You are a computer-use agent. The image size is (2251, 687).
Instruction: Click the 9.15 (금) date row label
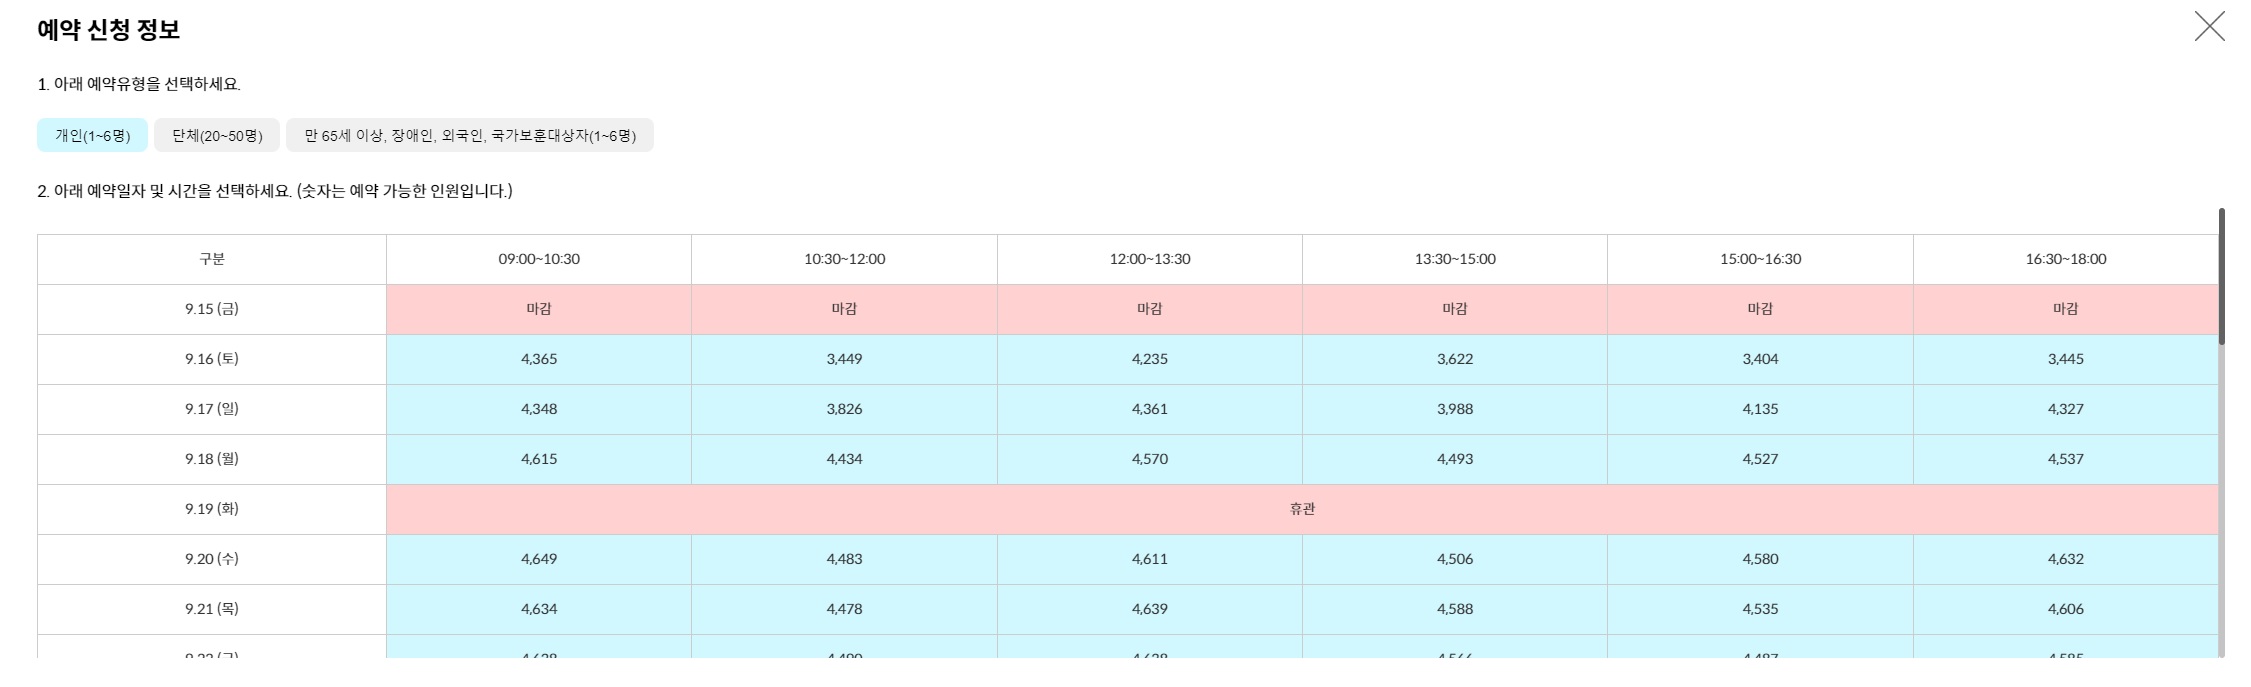coord(212,309)
